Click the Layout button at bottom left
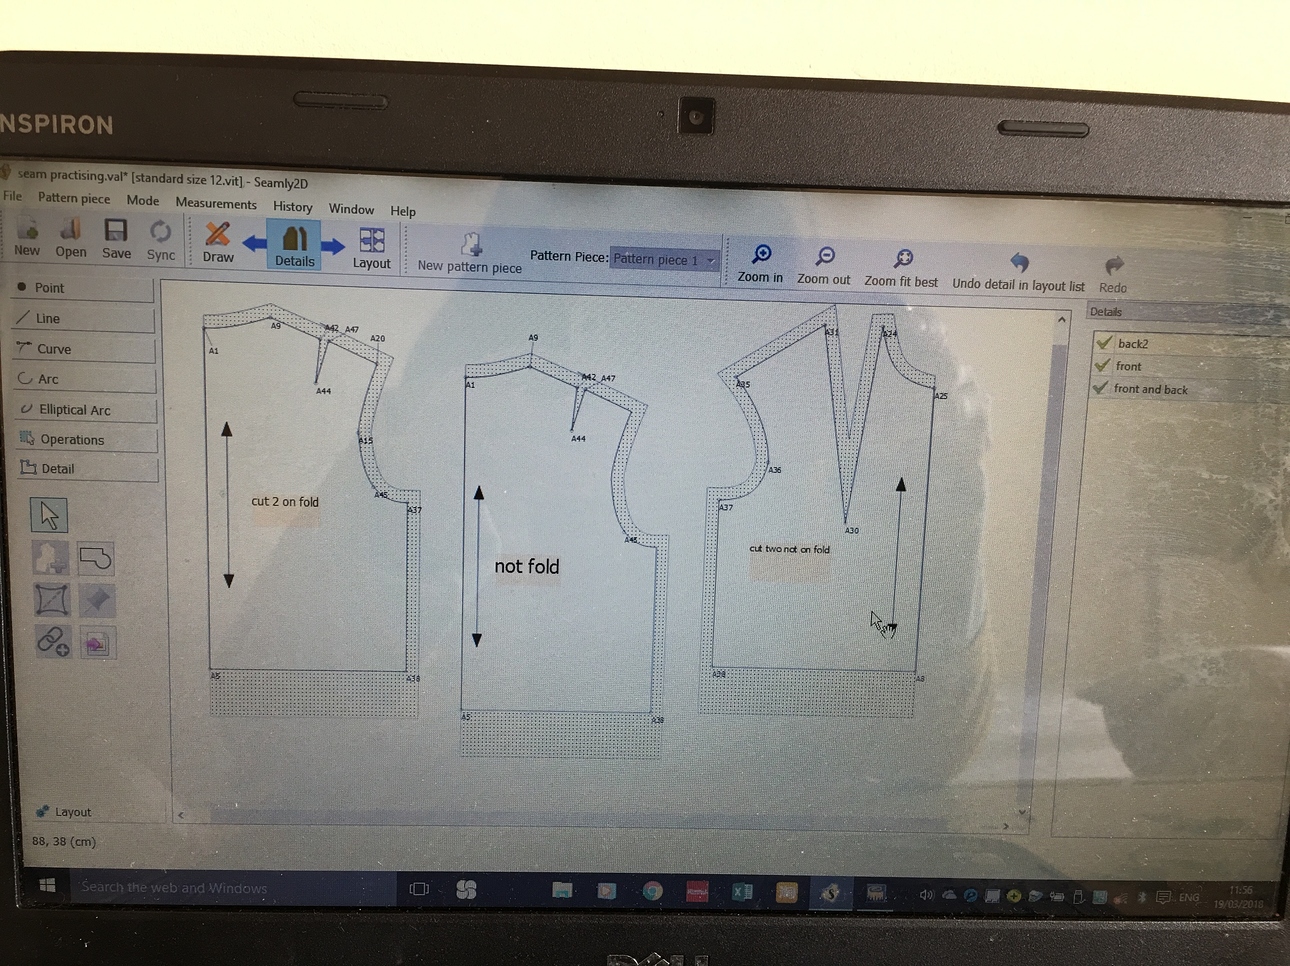This screenshot has width=1290, height=966. (x=63, y=811)
